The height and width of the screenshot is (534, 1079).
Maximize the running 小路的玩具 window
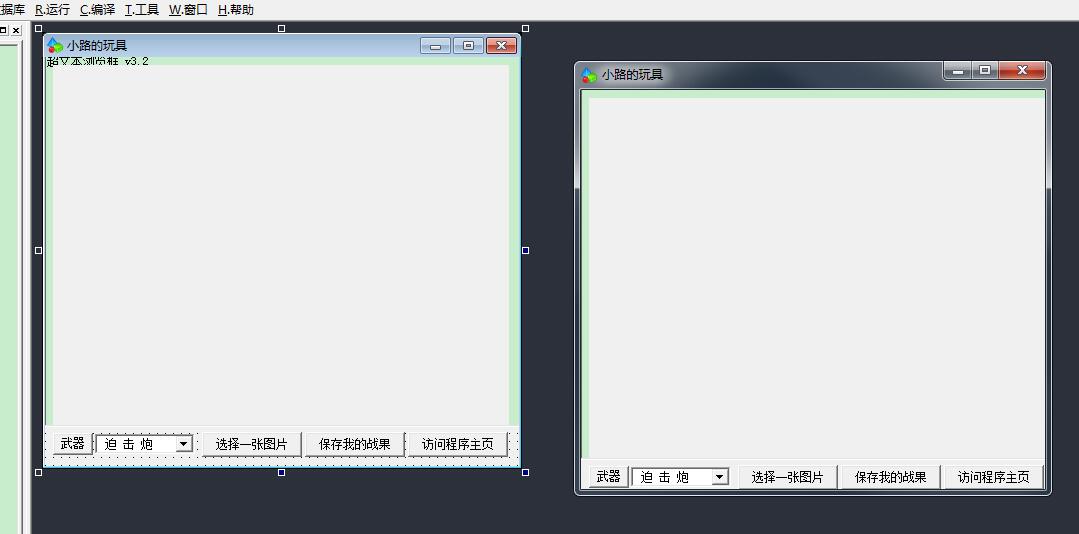pyautogui.click(x=985, y=71)
